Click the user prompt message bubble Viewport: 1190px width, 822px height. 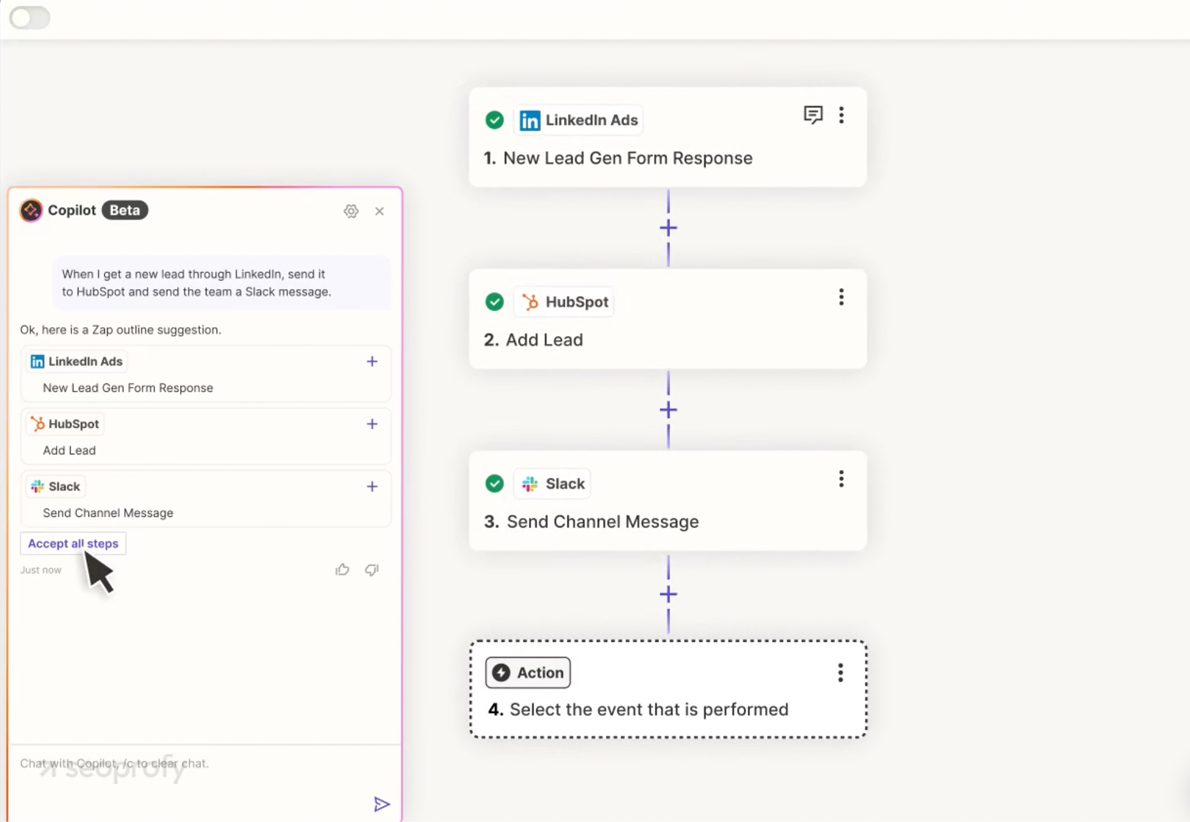222,282
